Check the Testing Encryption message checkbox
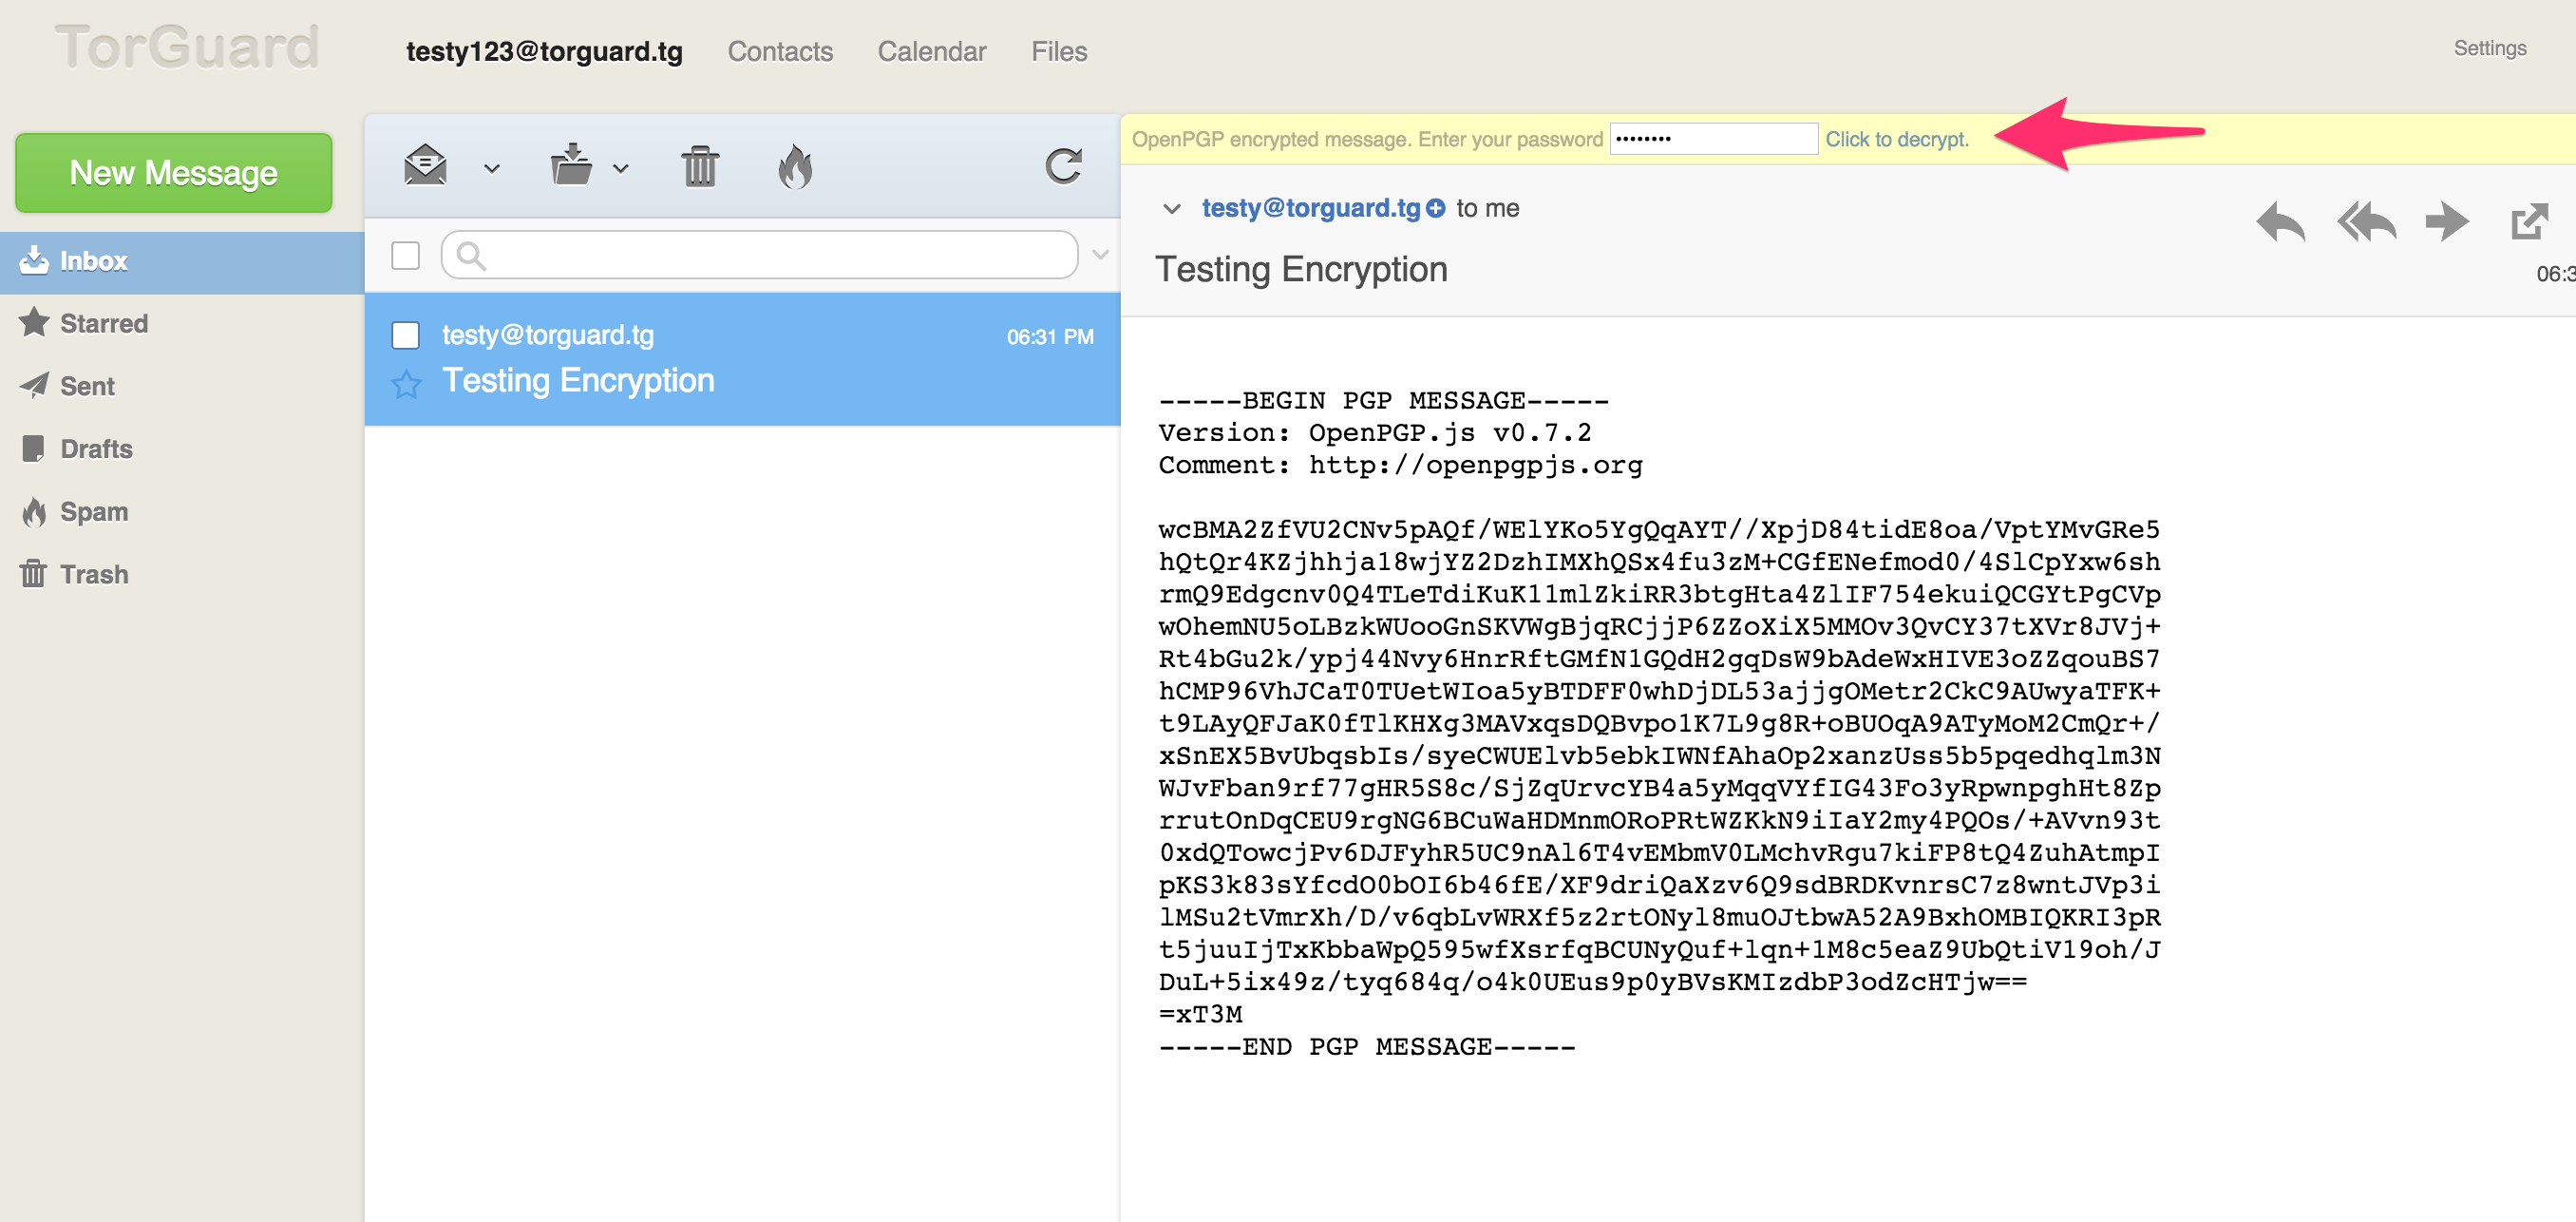The image size is (2576, 1222). pyautogui.click(x=405, y=335)
